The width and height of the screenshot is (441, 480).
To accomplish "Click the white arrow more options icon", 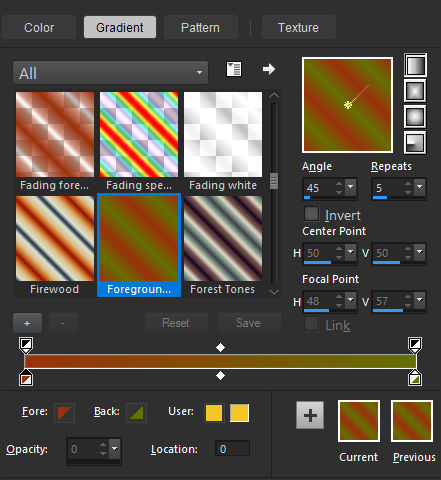I will pyautogui.click(x=268, y=69).
